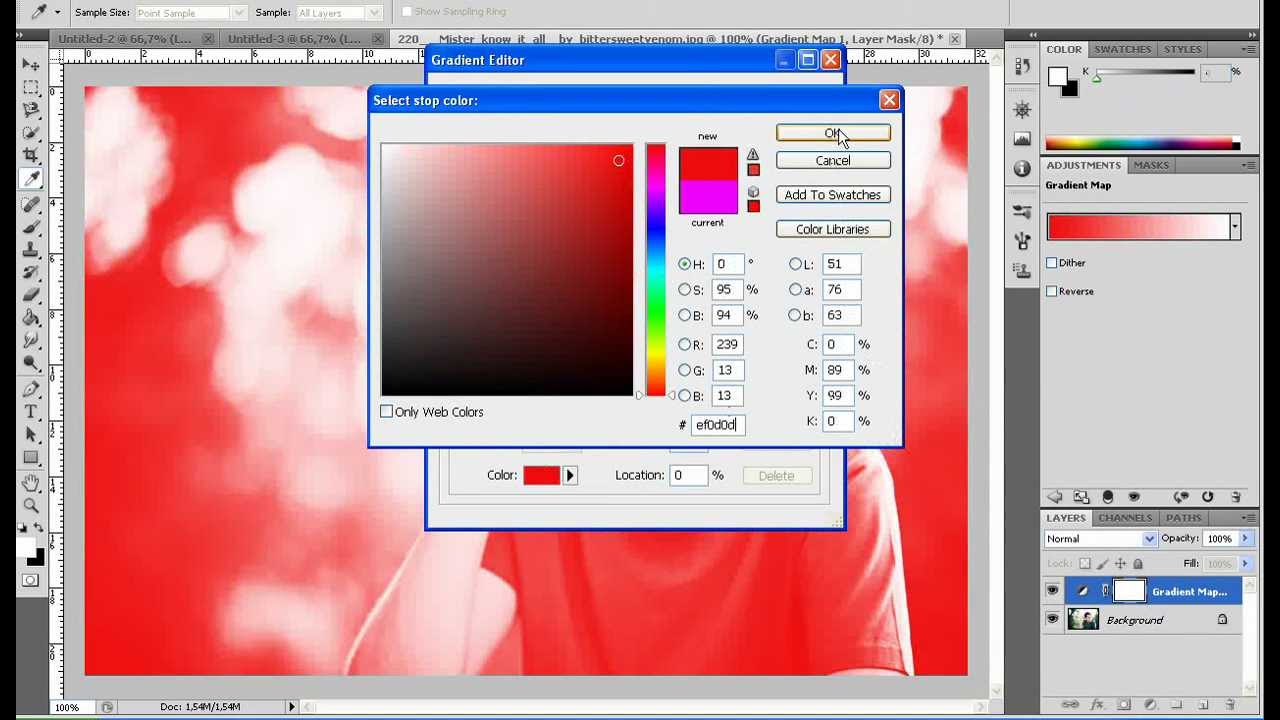
Task: Click the hex color input field
Action: pos(717,425)
